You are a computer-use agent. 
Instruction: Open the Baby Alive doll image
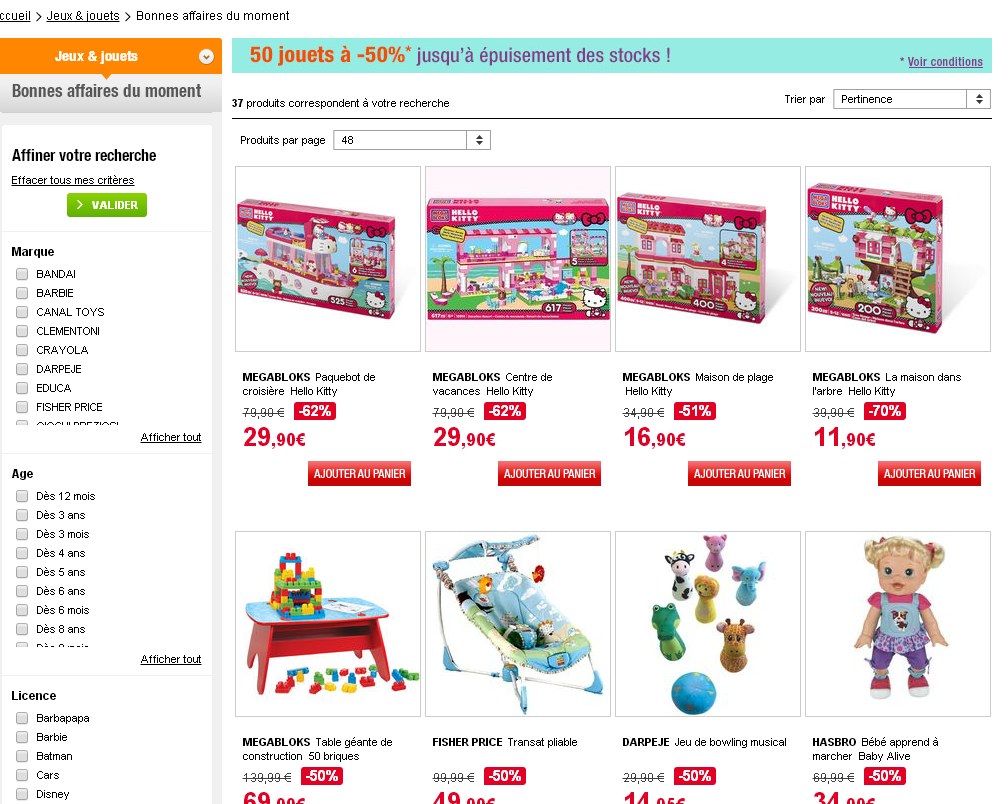tap(897, 623)
